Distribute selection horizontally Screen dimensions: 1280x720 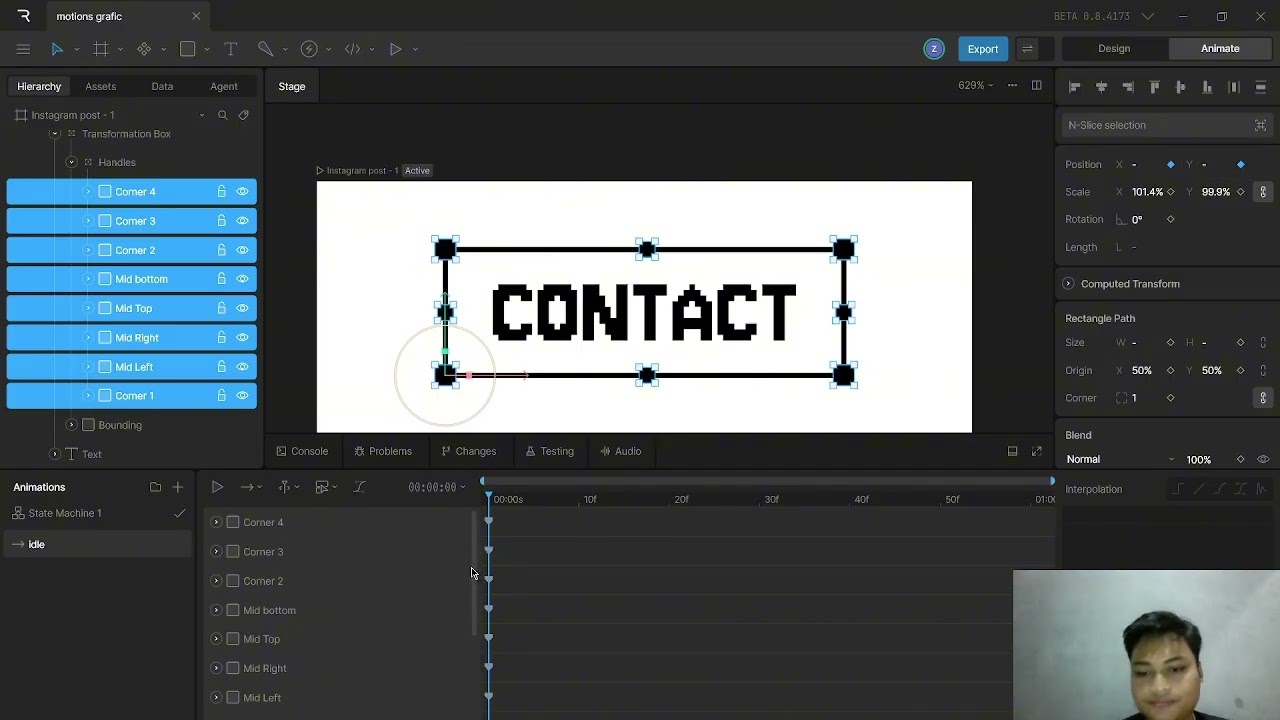point(1234,87)
